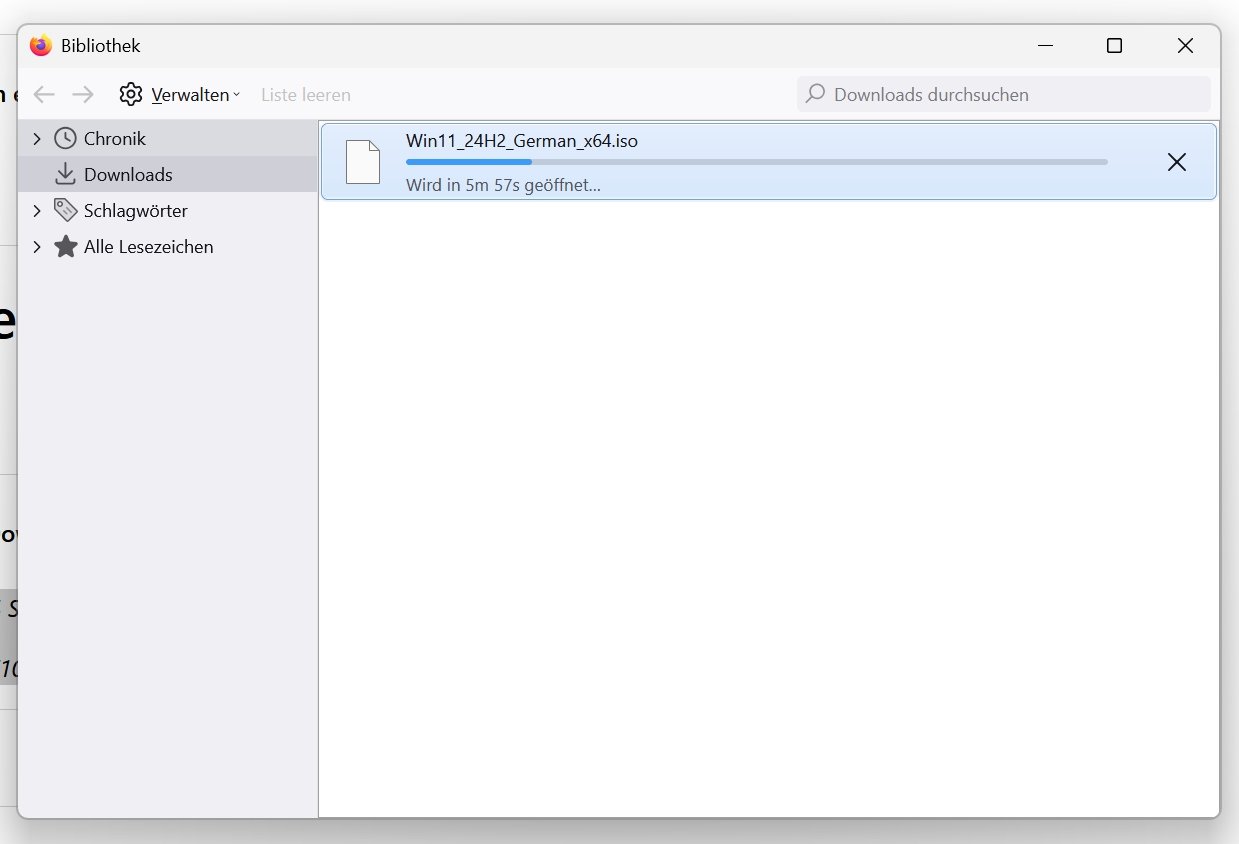
Task: Click the search magnifier icon
Action: tap(816, 94)
